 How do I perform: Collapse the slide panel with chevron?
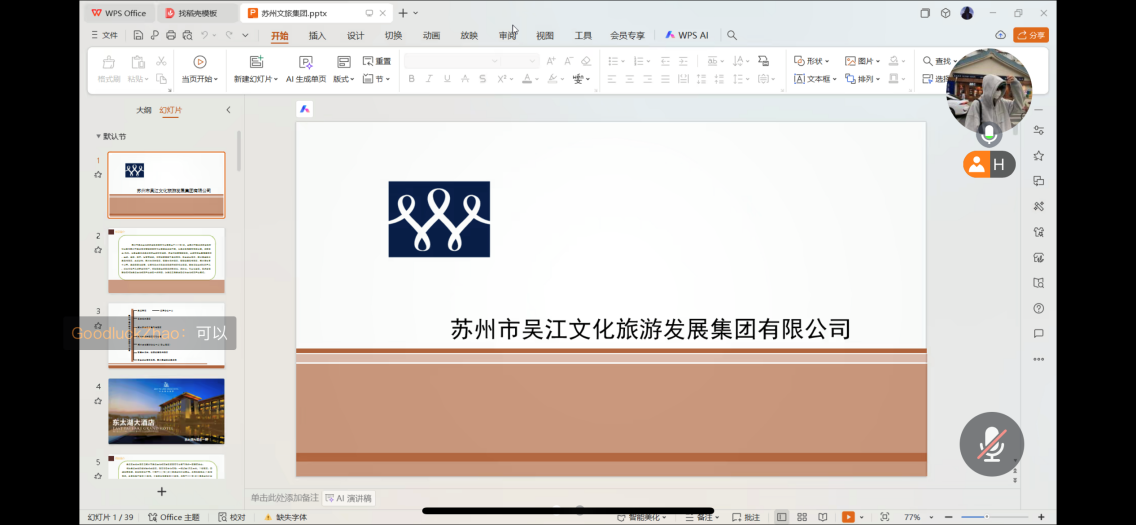[228, 110]
